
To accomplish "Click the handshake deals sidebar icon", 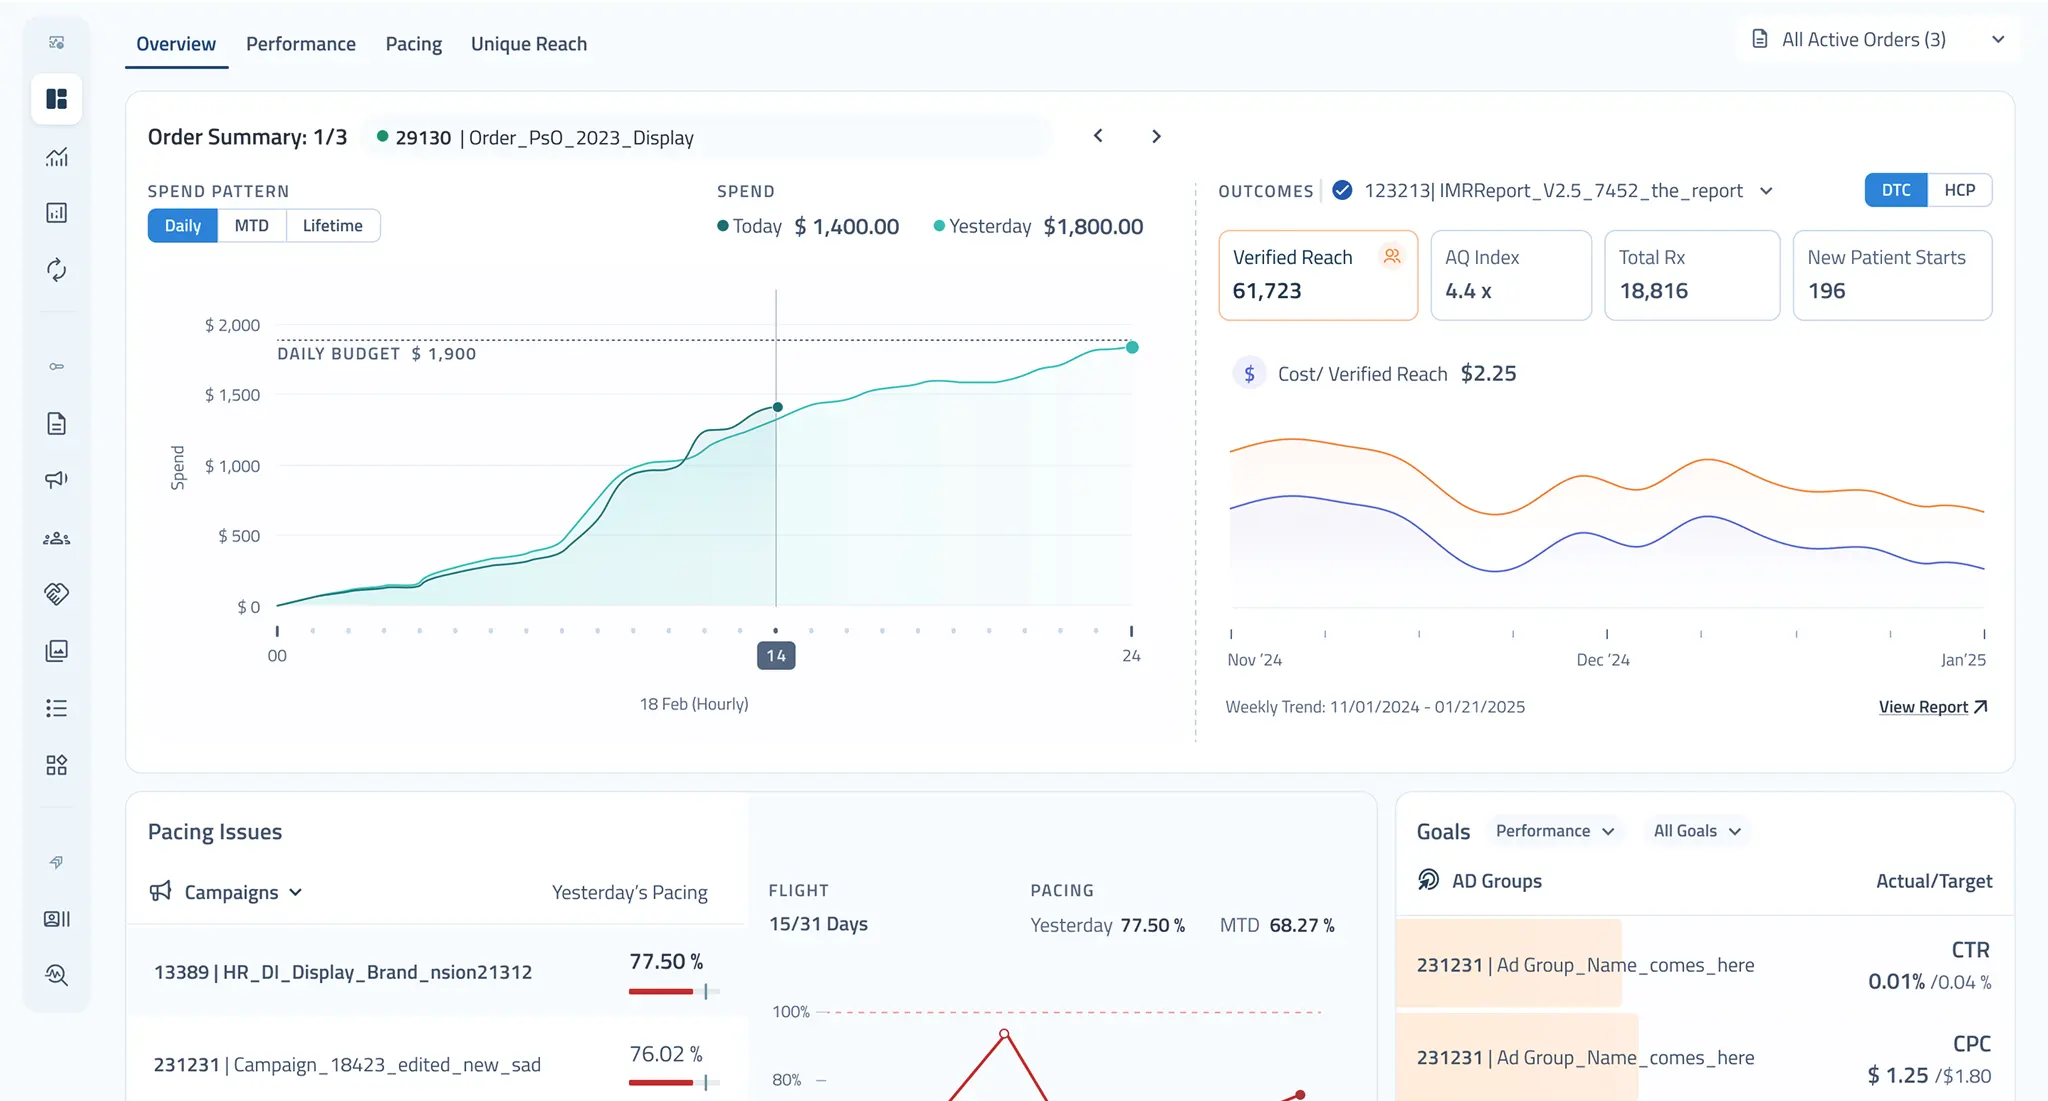I will click(56, 594).
